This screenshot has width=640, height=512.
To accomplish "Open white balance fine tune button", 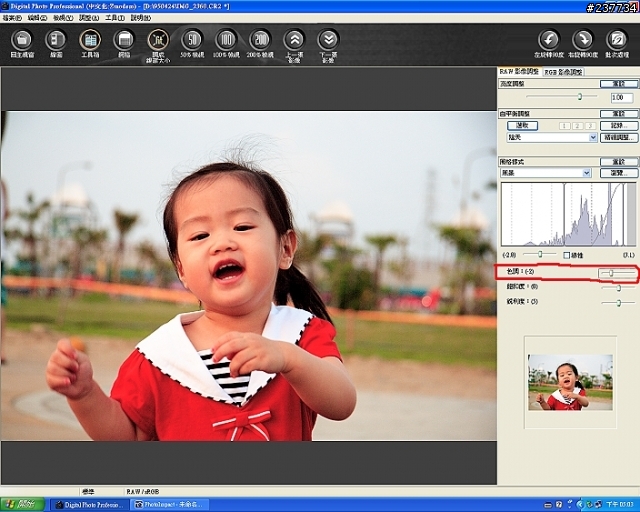I will click(619, 138).
